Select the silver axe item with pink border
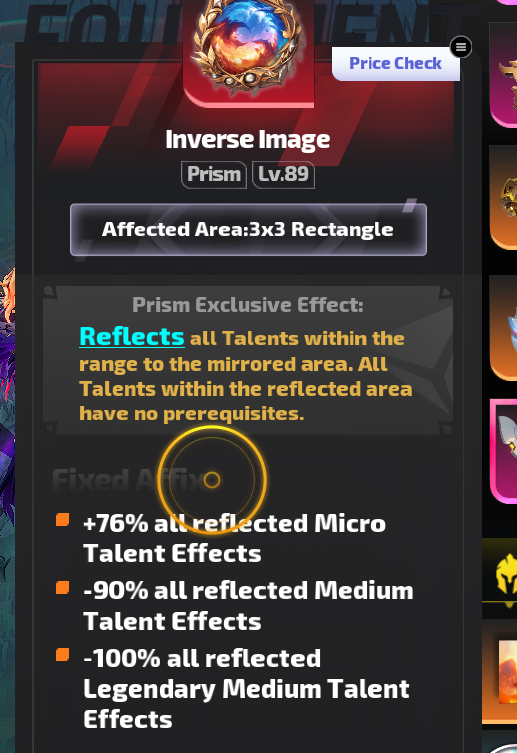This screenshot has width=517, height=753. [504, 450]
